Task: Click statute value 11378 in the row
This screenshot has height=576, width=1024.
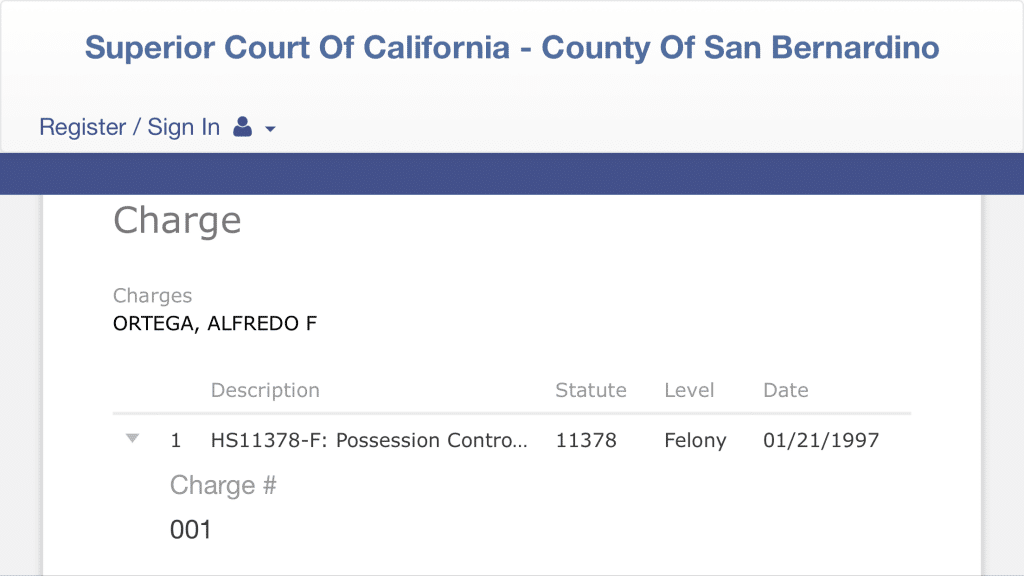Action: pos(586,440)
